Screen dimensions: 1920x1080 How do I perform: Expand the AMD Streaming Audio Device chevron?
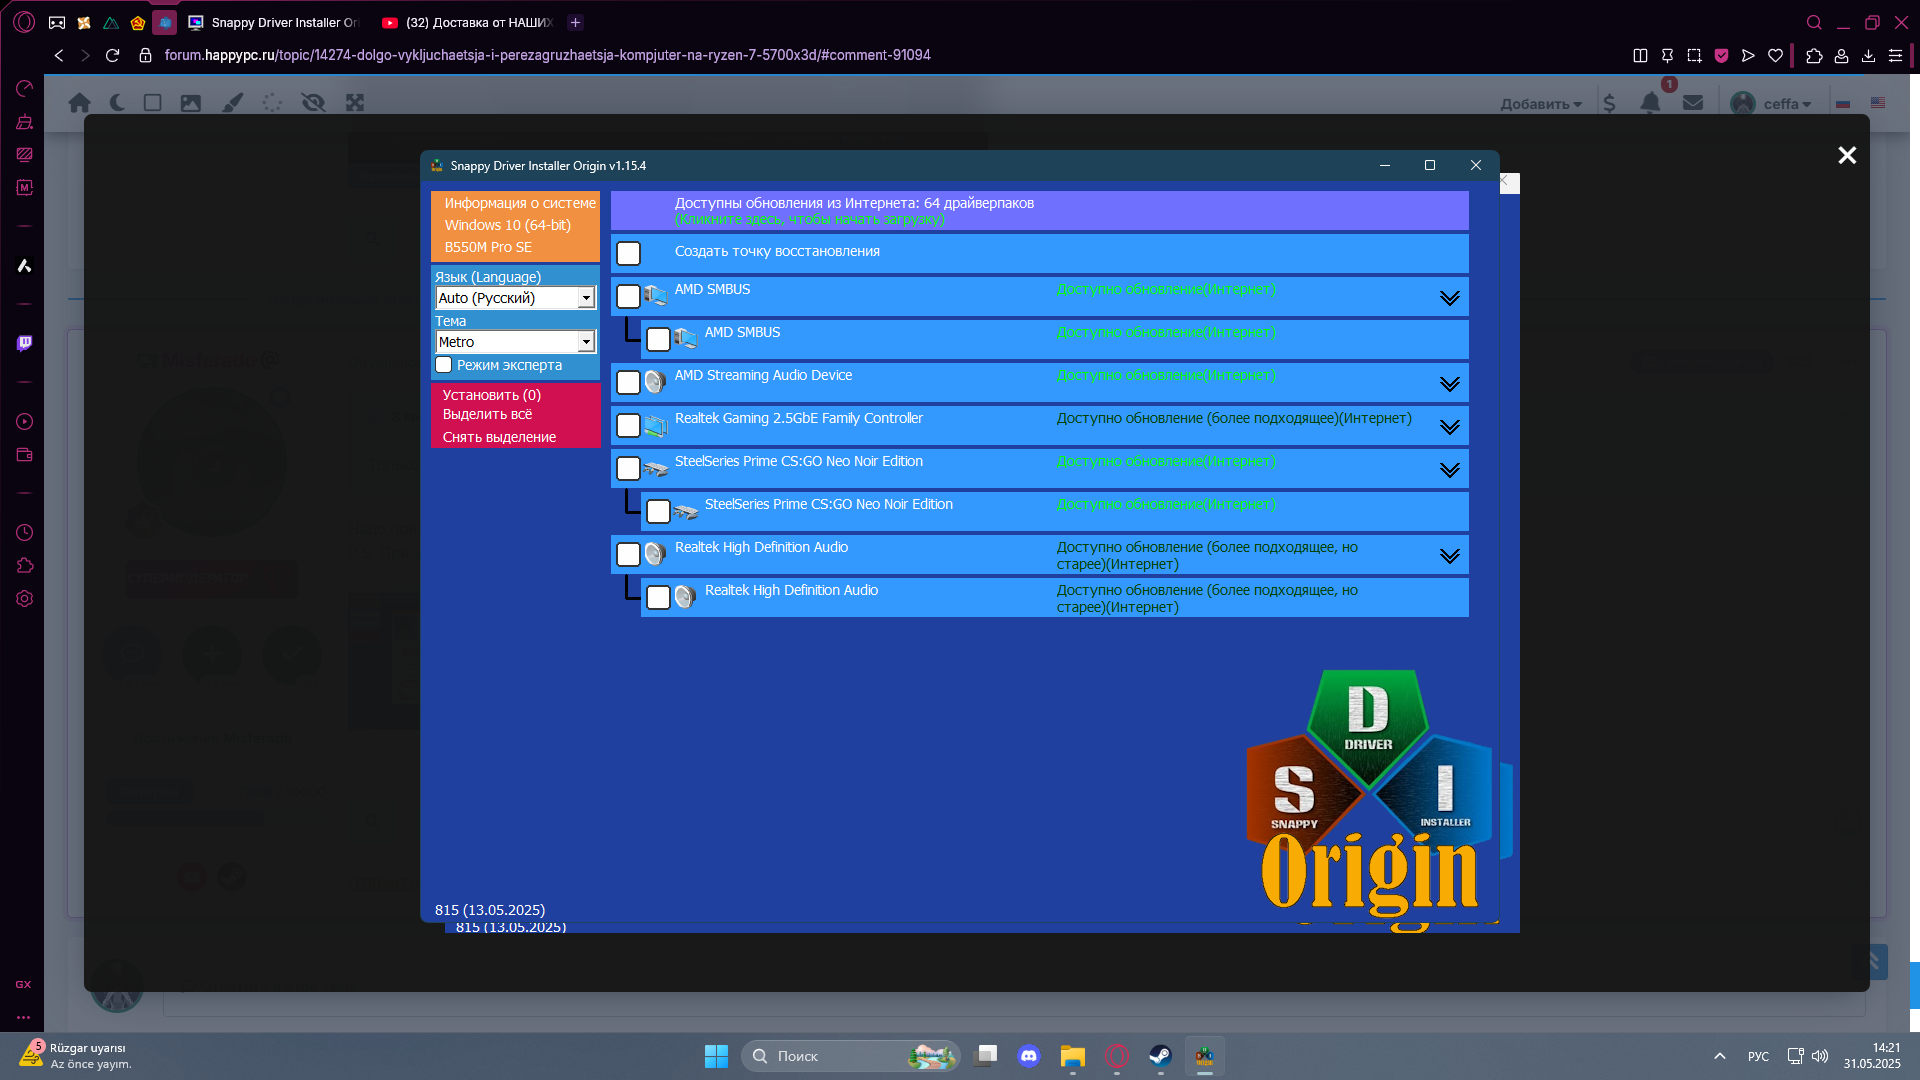(1449, 383)
